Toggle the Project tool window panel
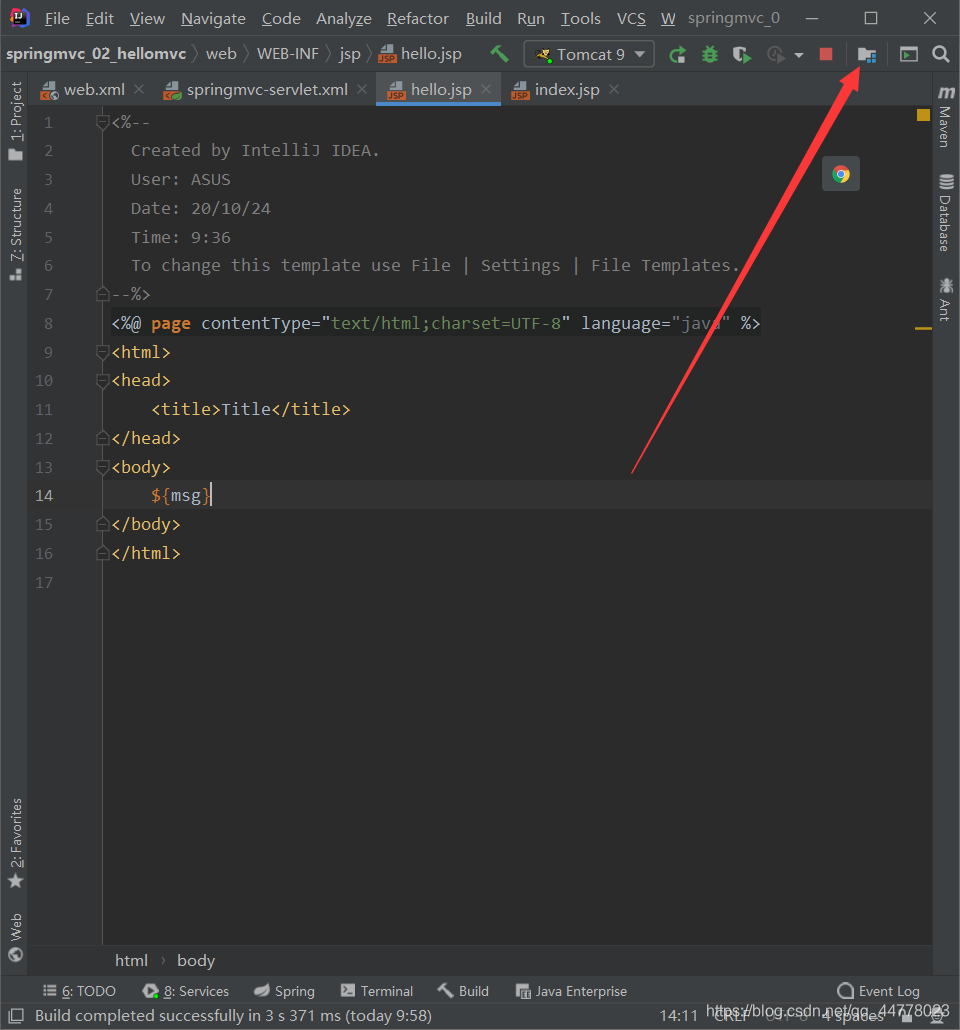This screenshot has width=960, height=1030. 16,121
